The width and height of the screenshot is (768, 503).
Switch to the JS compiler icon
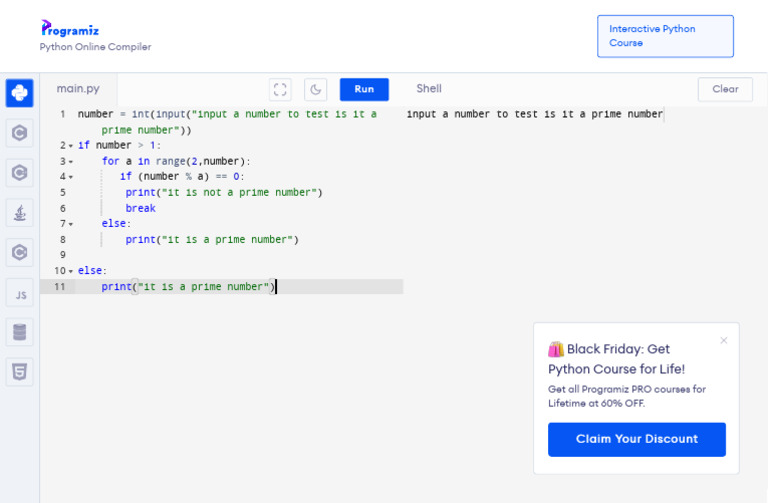pyautogui.click(x=19, y=294)
